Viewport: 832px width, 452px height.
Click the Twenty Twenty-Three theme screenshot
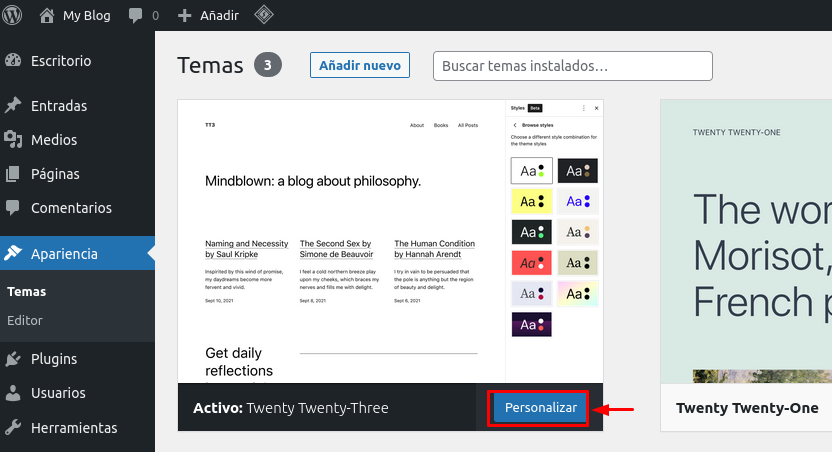pos(391,241)
